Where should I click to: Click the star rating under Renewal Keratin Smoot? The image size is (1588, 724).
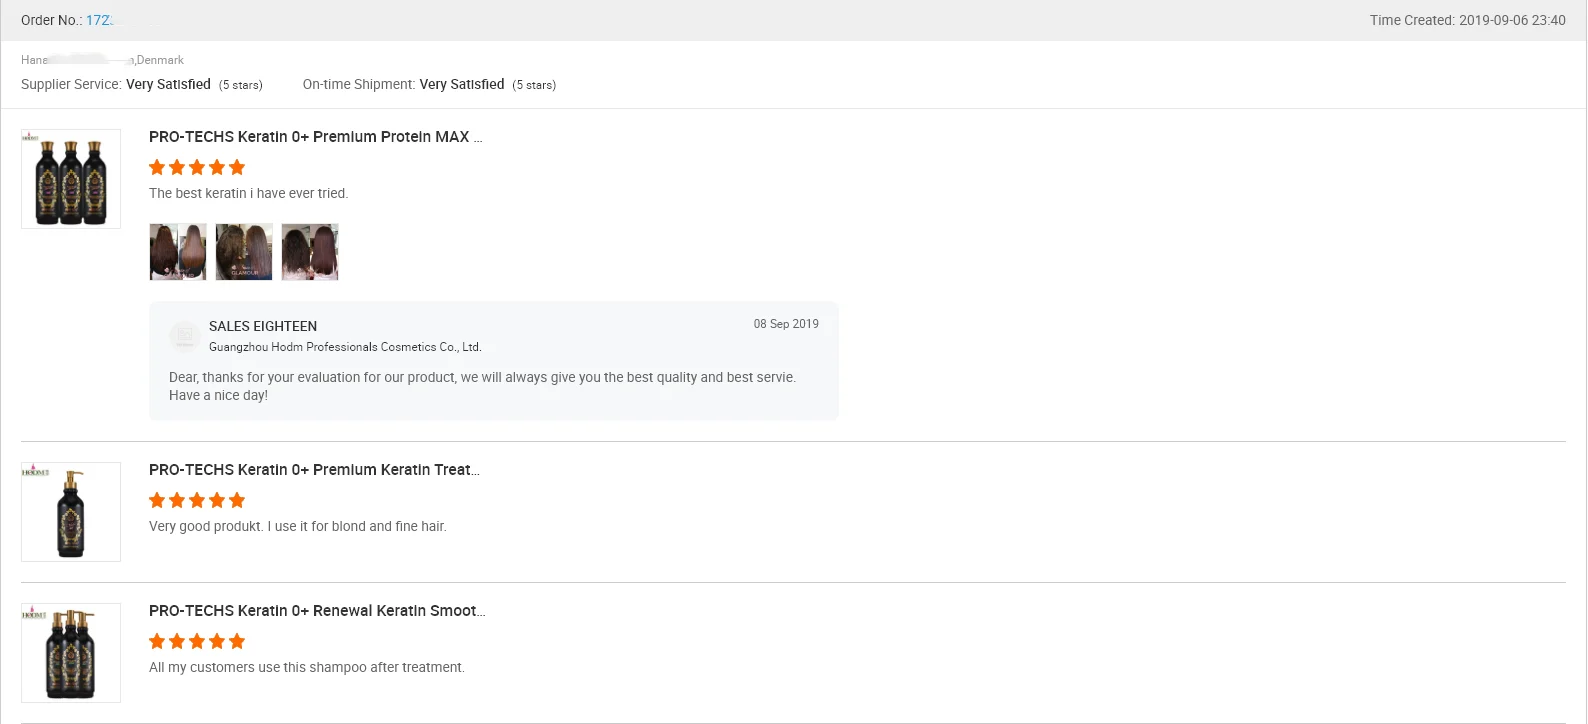click(x=197, y=642)
